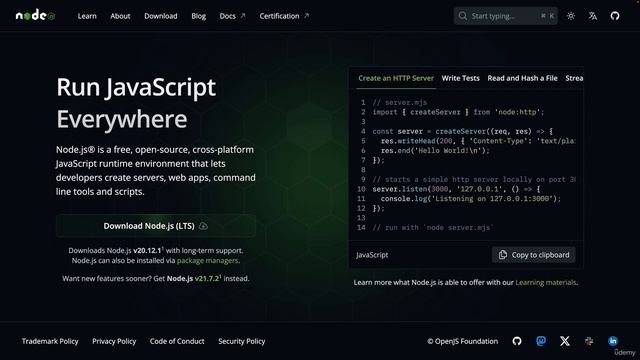
Task: Open the footer X (Twitter) icon
Action: (565, 341)
